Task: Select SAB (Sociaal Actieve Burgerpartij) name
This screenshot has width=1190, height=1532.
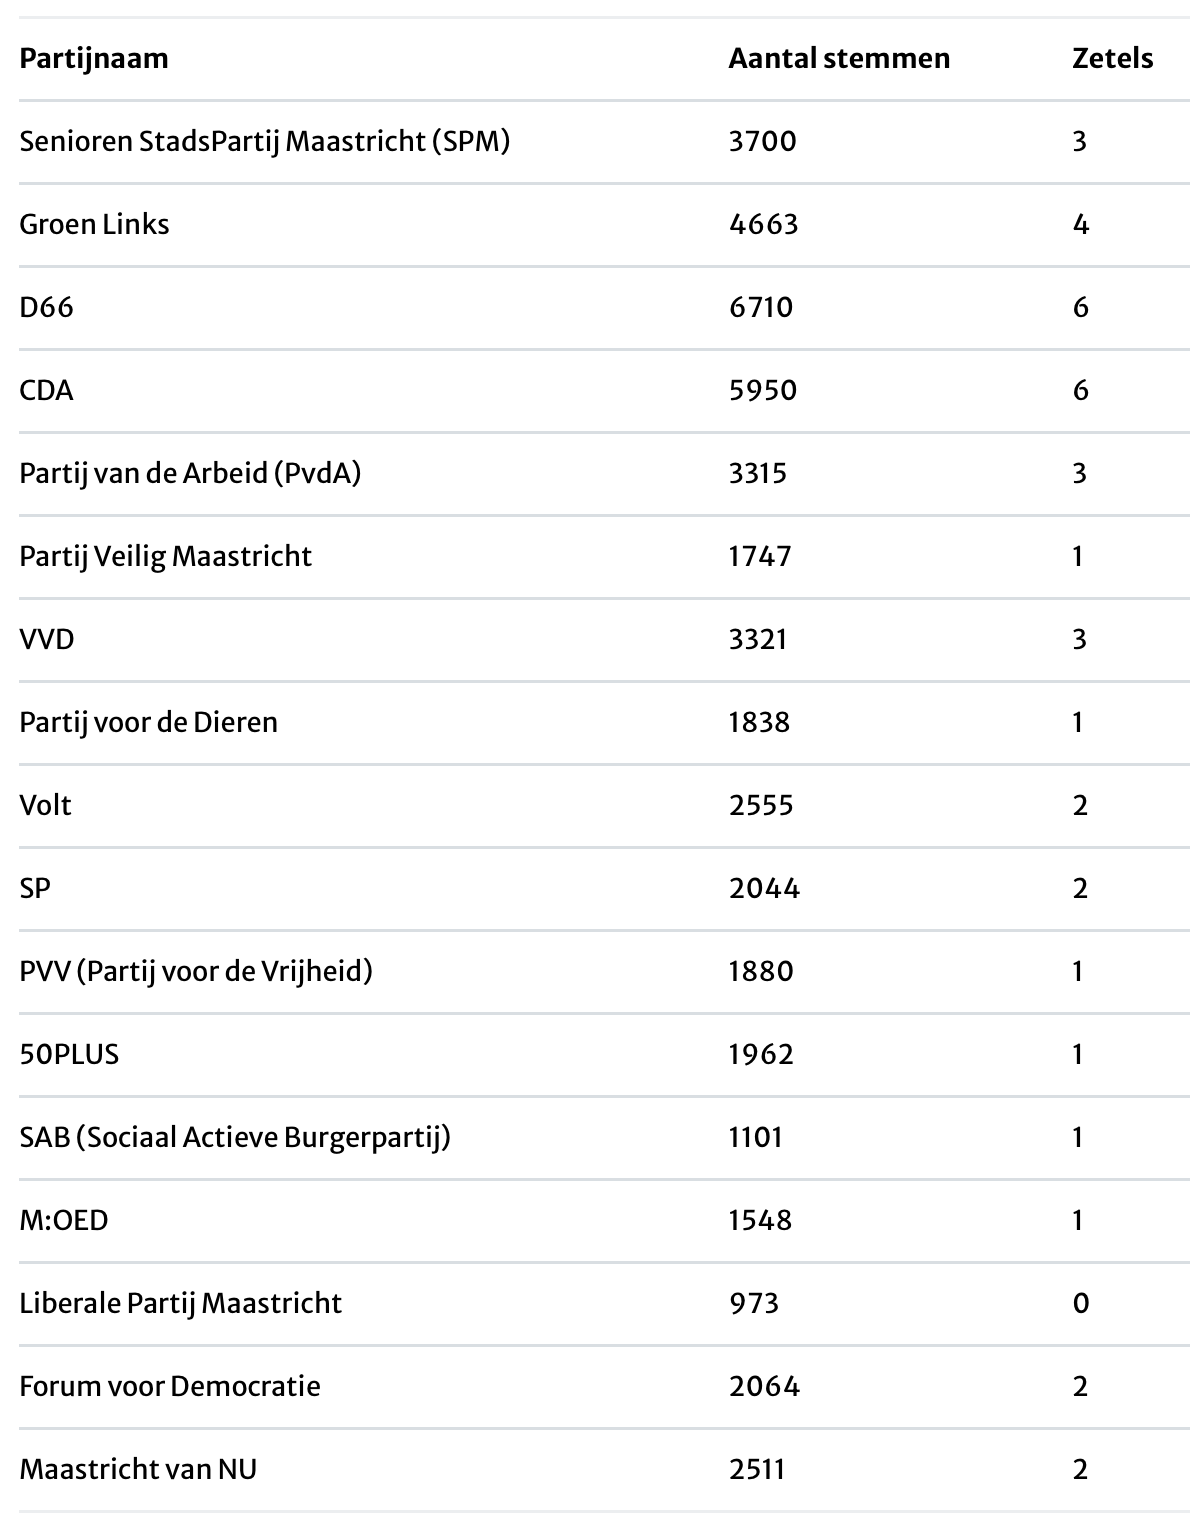Action: point(235,1137)
